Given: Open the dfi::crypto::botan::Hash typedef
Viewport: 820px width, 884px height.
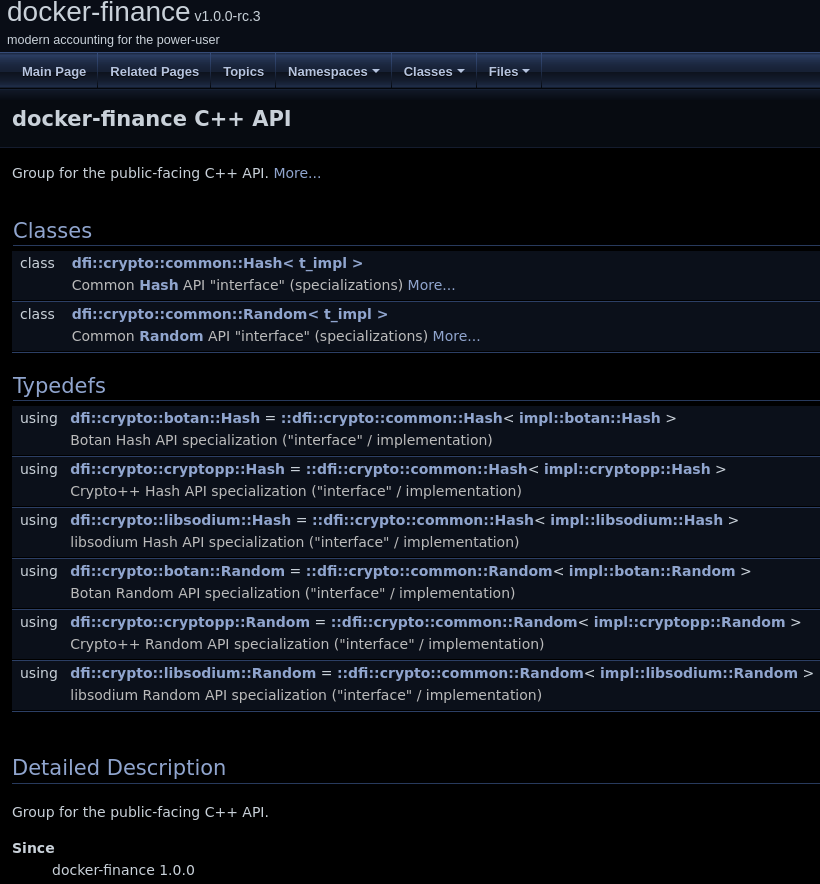Looking at the screenshot, I should [165, 418].
